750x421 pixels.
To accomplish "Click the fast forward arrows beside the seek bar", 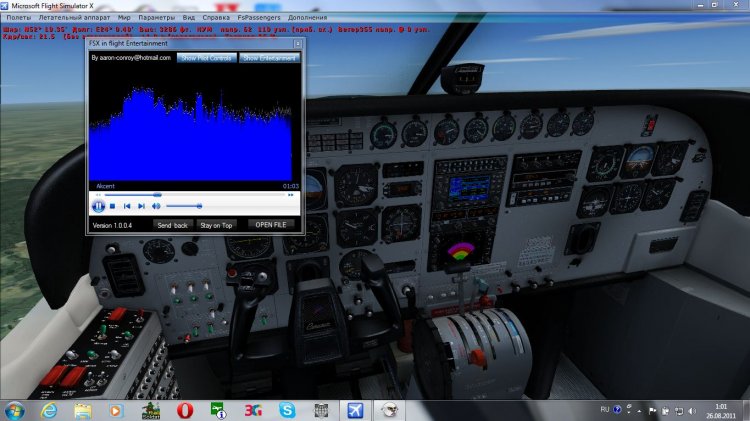I will click(x=290, y=195).
